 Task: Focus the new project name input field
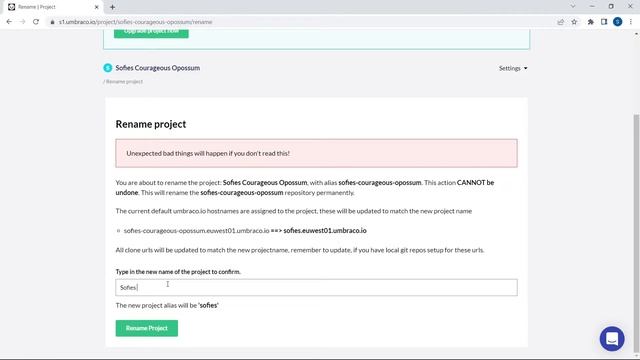(316, 287)
